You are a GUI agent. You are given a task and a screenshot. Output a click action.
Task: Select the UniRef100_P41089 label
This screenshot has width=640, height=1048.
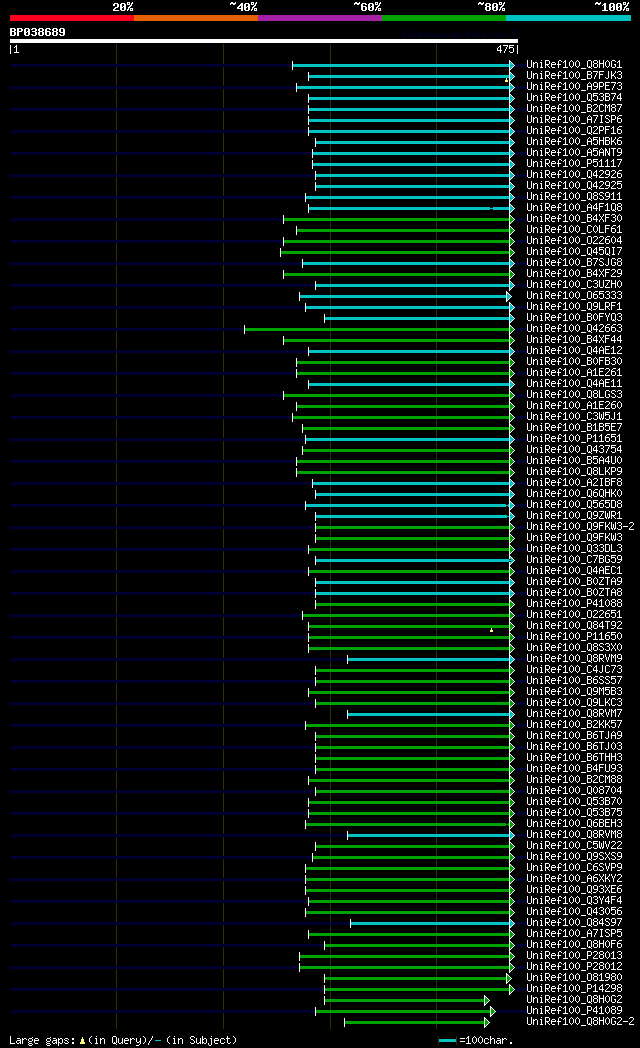[x=574, y=1011]
